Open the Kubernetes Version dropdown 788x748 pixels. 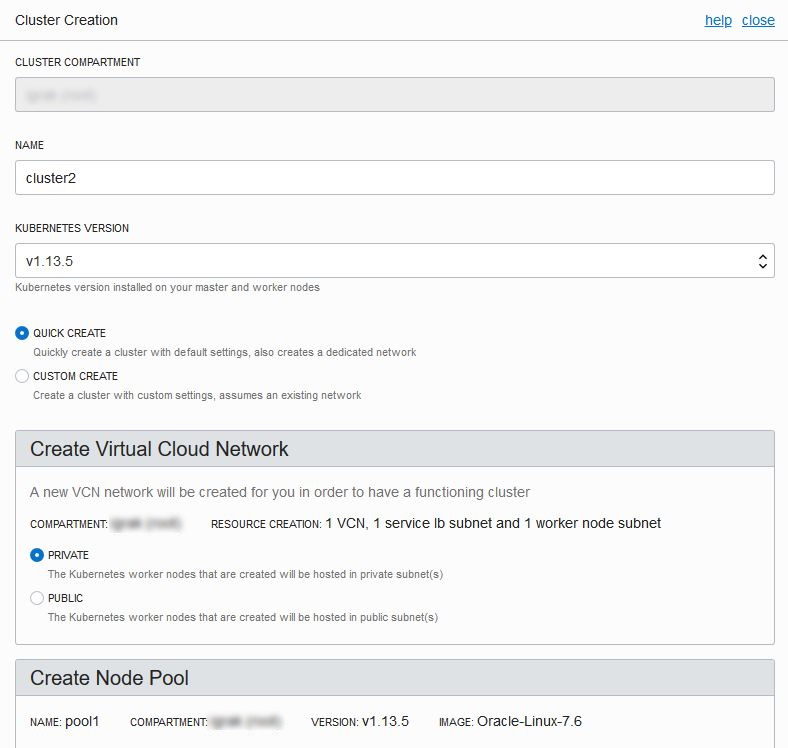394,261
